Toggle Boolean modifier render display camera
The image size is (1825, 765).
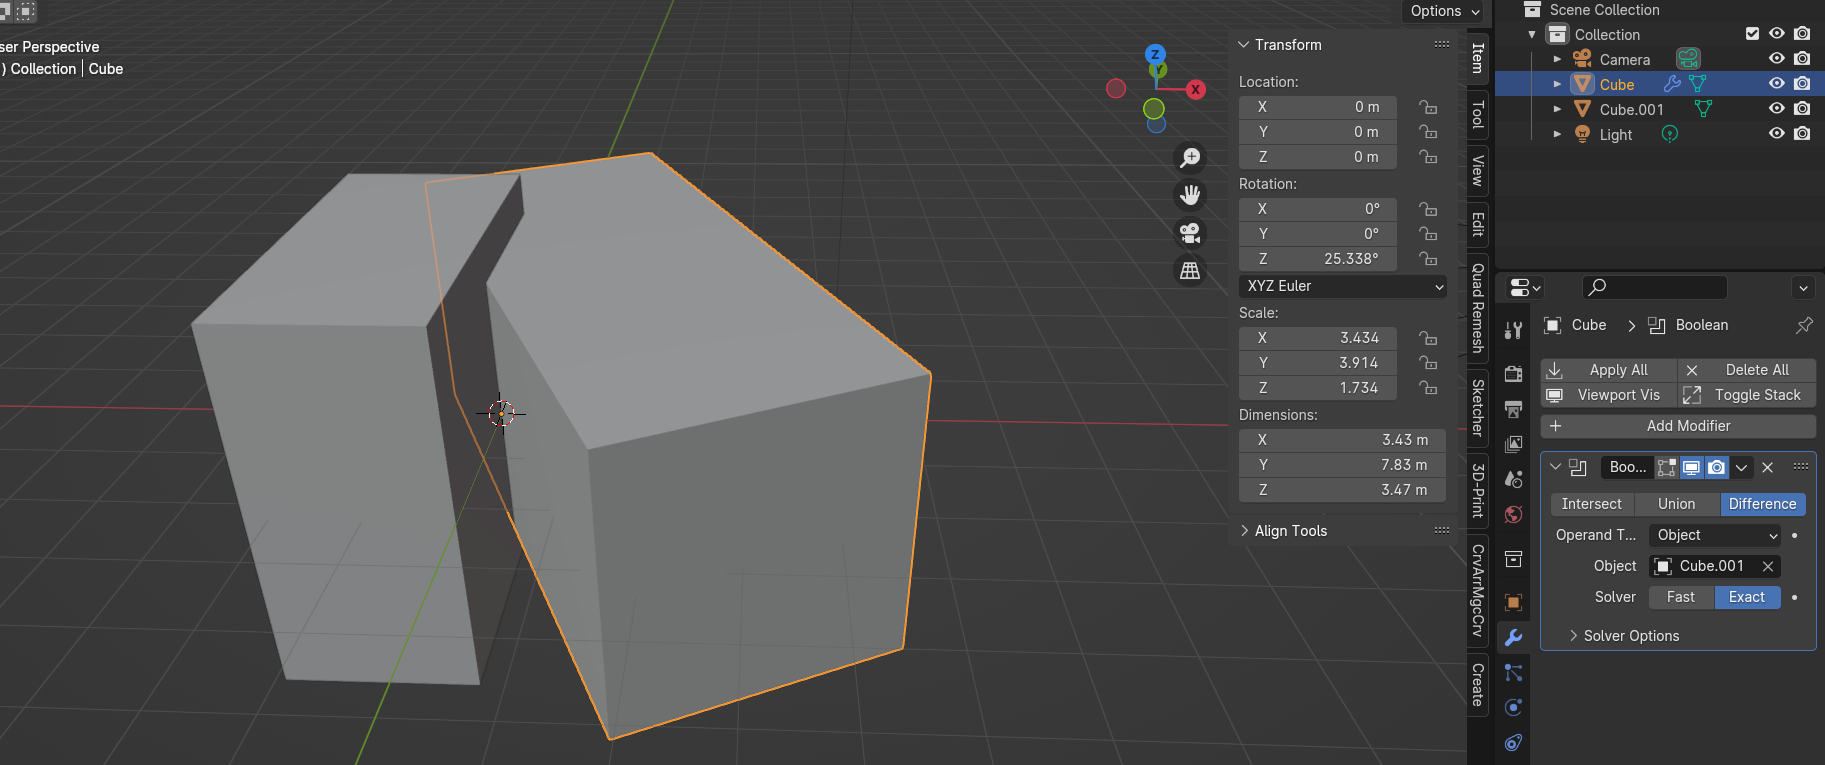click(x=1717, y=467)
